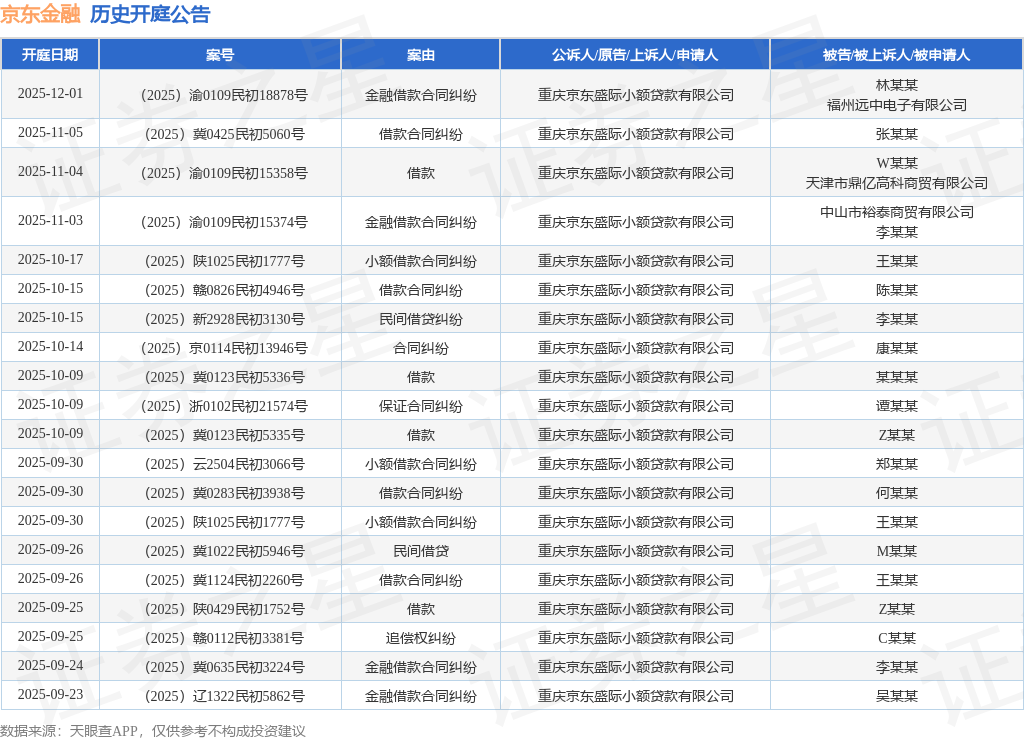Click the 追偿权纠纷 case reason
Viewport: 1024px width, 740px height.
[x=421, y=637]
